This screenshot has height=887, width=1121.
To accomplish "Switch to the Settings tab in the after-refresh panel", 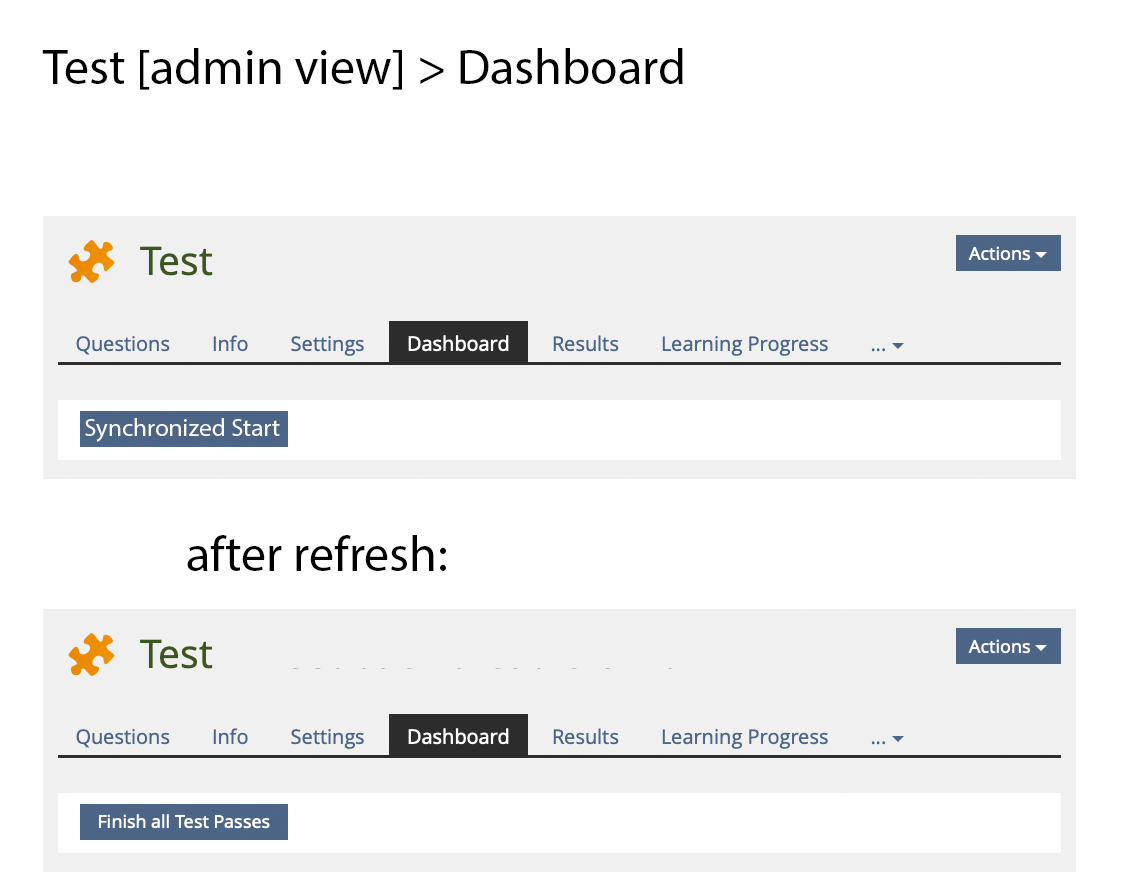I will 327,737.
